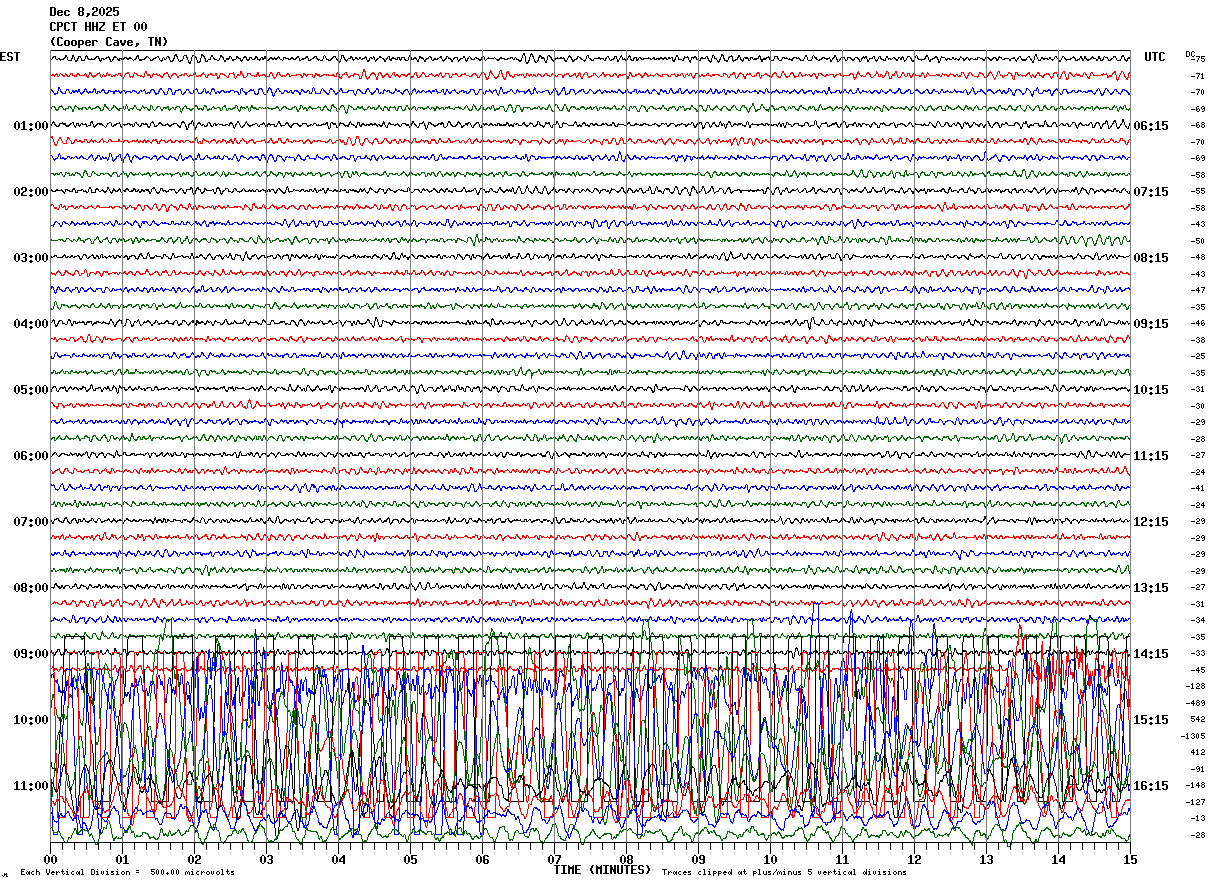Click the 10:00 EST time label
The width and height of the screenshot is (1210, 886).
coord(31,720)
